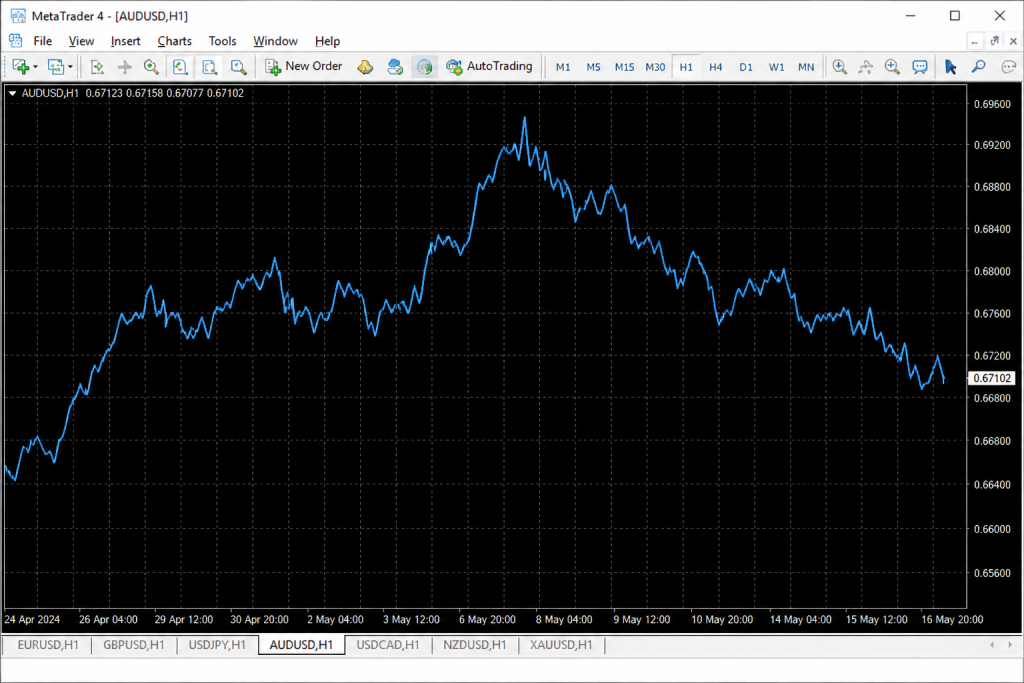Switch to M30 timeframe
This screenshot has width=1024, height=683.
655,67
